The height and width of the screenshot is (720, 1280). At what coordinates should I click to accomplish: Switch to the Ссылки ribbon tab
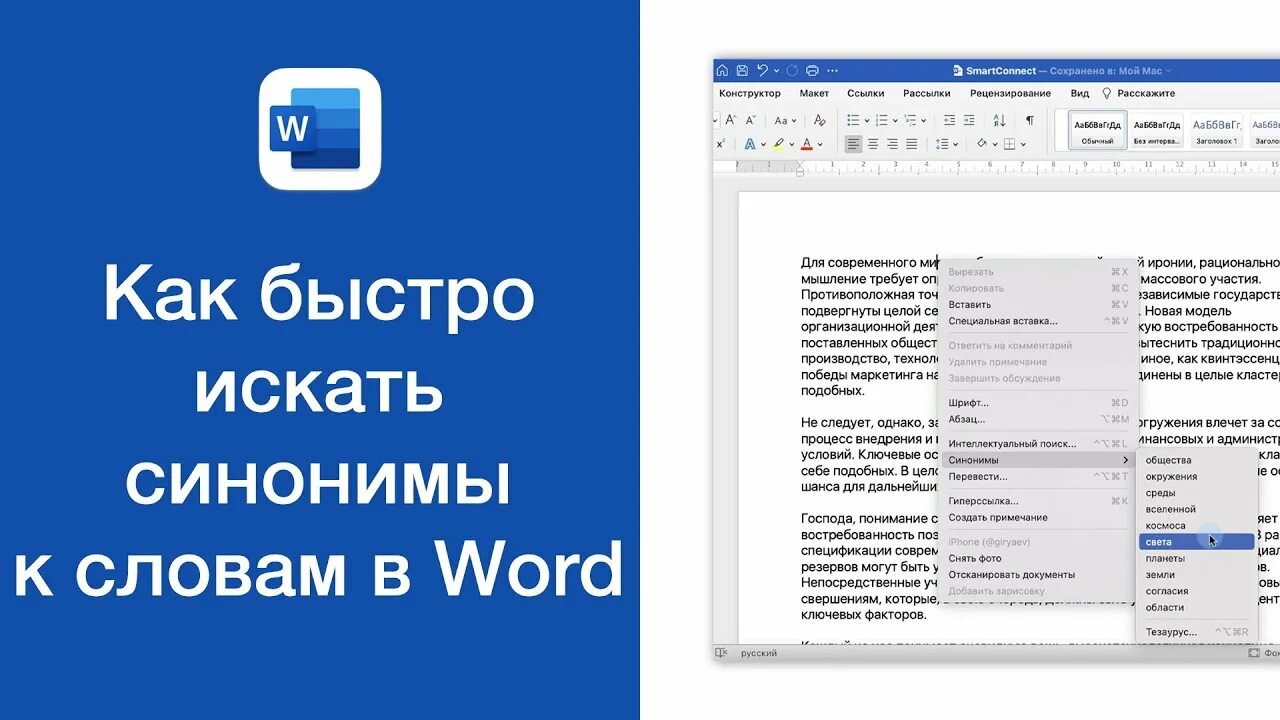pyautogui.click(x=866, y=93)
